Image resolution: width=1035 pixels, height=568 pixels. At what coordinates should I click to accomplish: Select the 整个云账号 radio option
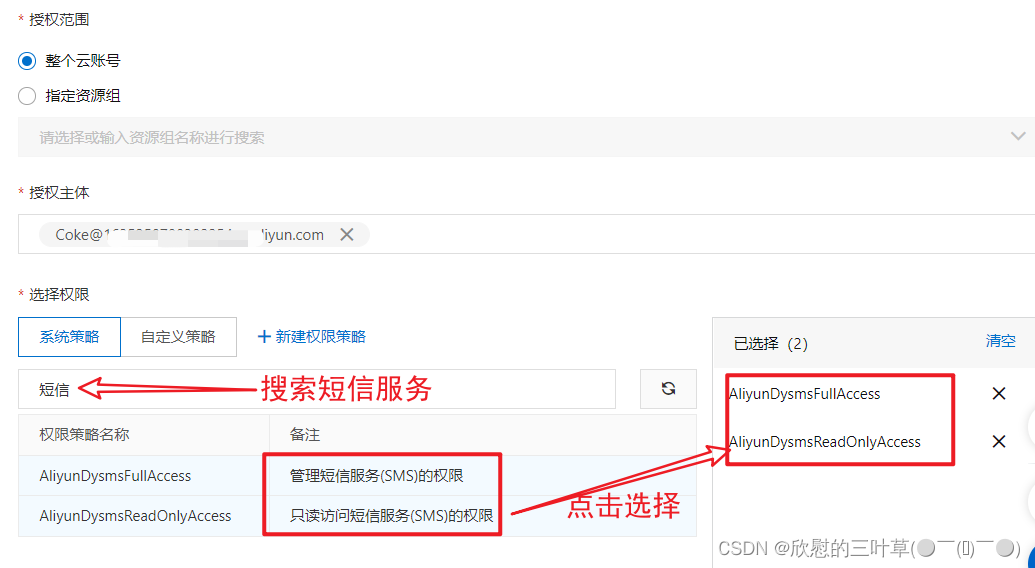[x=27, y=61]
